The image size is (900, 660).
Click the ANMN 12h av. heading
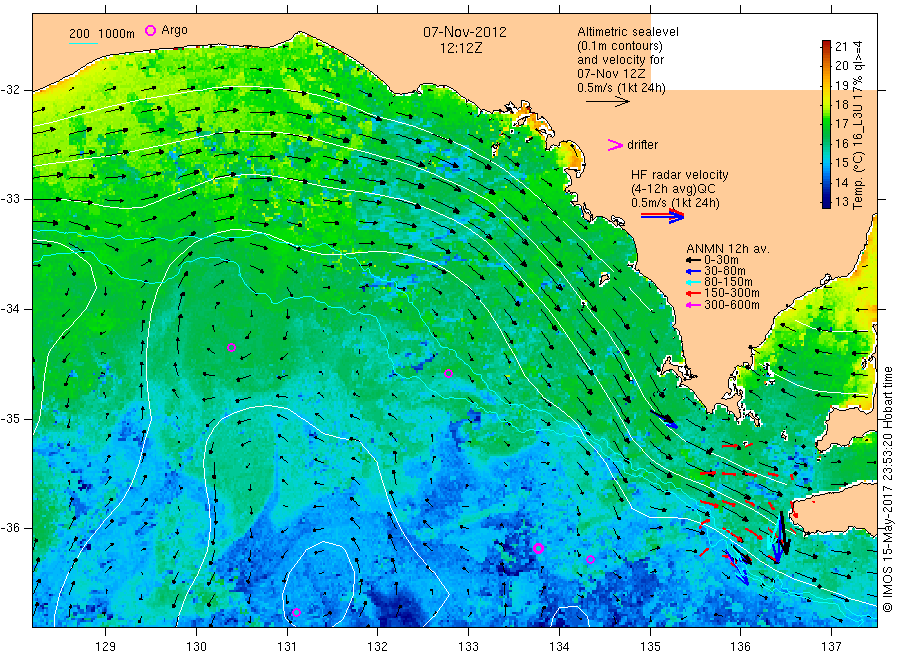pos(728,249)
